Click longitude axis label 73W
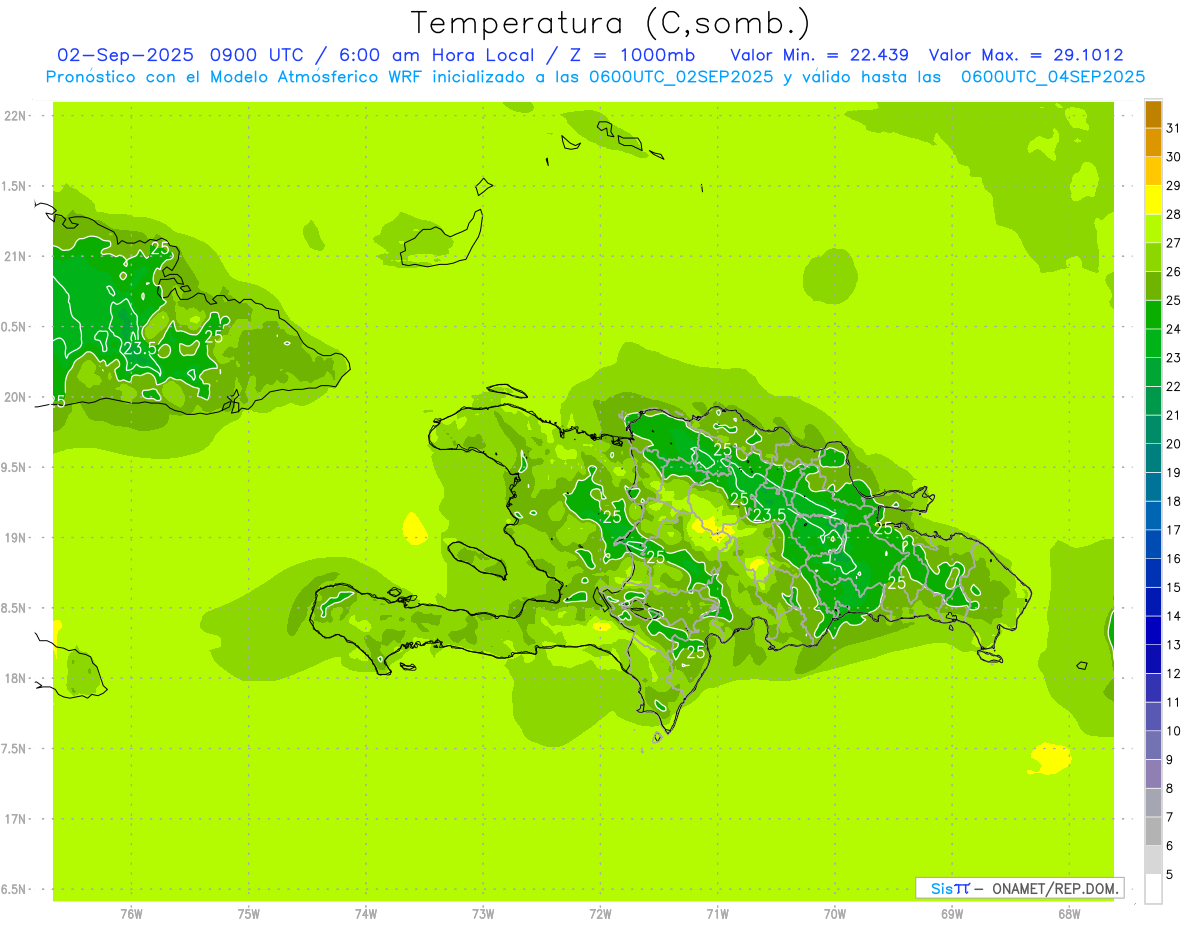 (483, 913)
